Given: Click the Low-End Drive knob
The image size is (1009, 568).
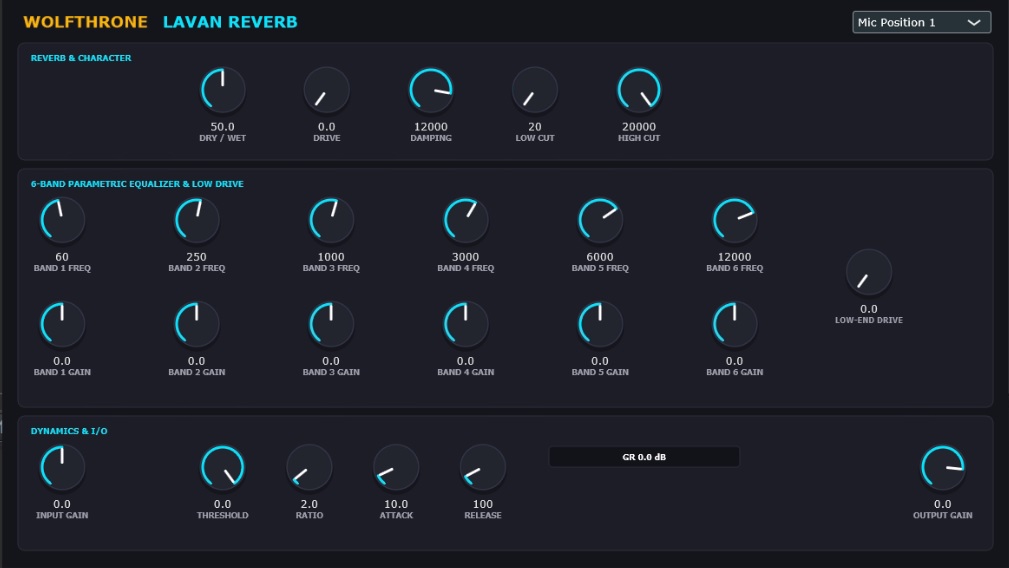Looking at the screenshot, I should 869,272.
